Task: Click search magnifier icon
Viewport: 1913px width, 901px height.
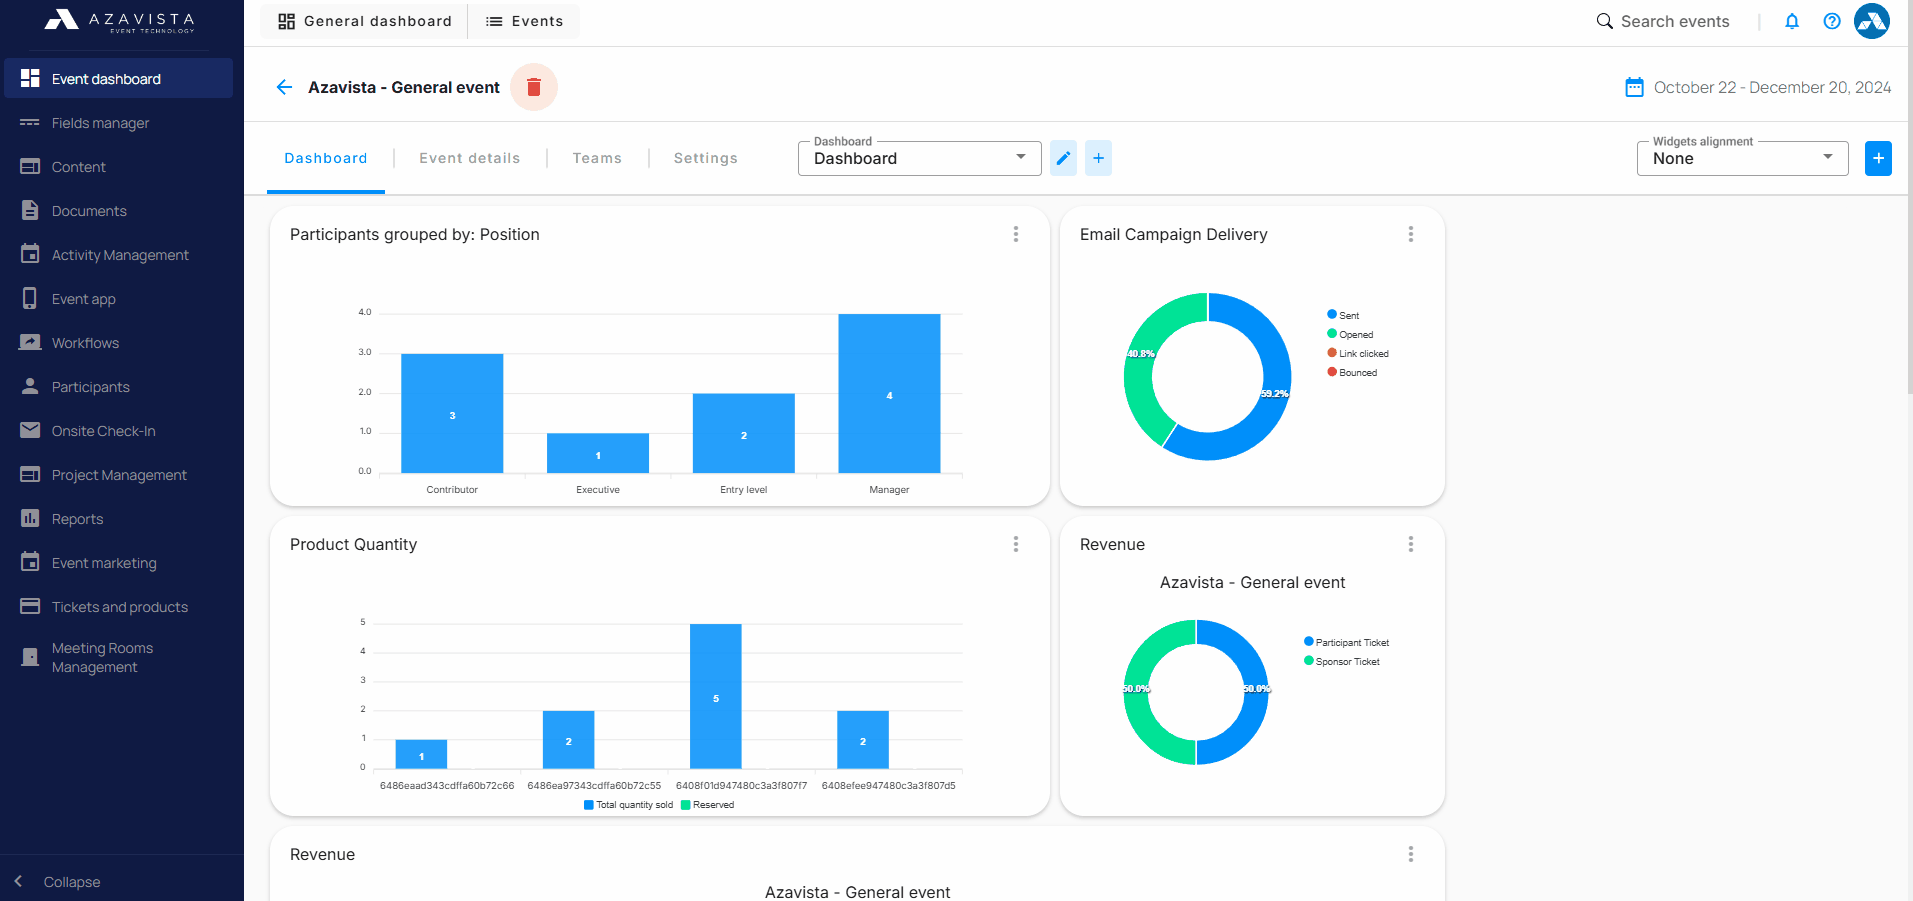Action: point(1604,21)
